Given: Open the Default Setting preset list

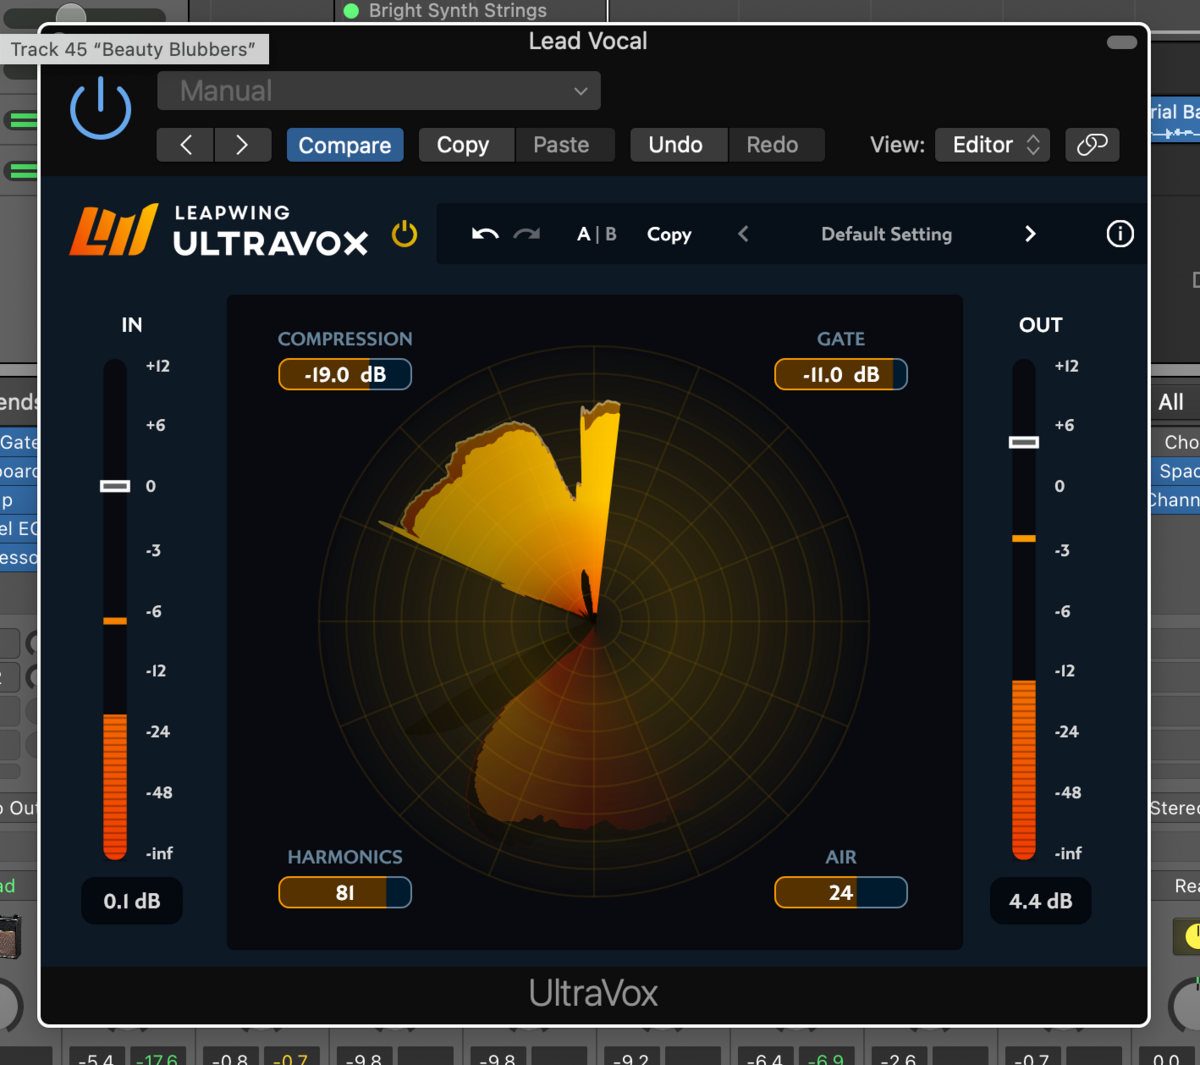Looking at the screenshot, I should pyautogui.click(x=886, y=234).
